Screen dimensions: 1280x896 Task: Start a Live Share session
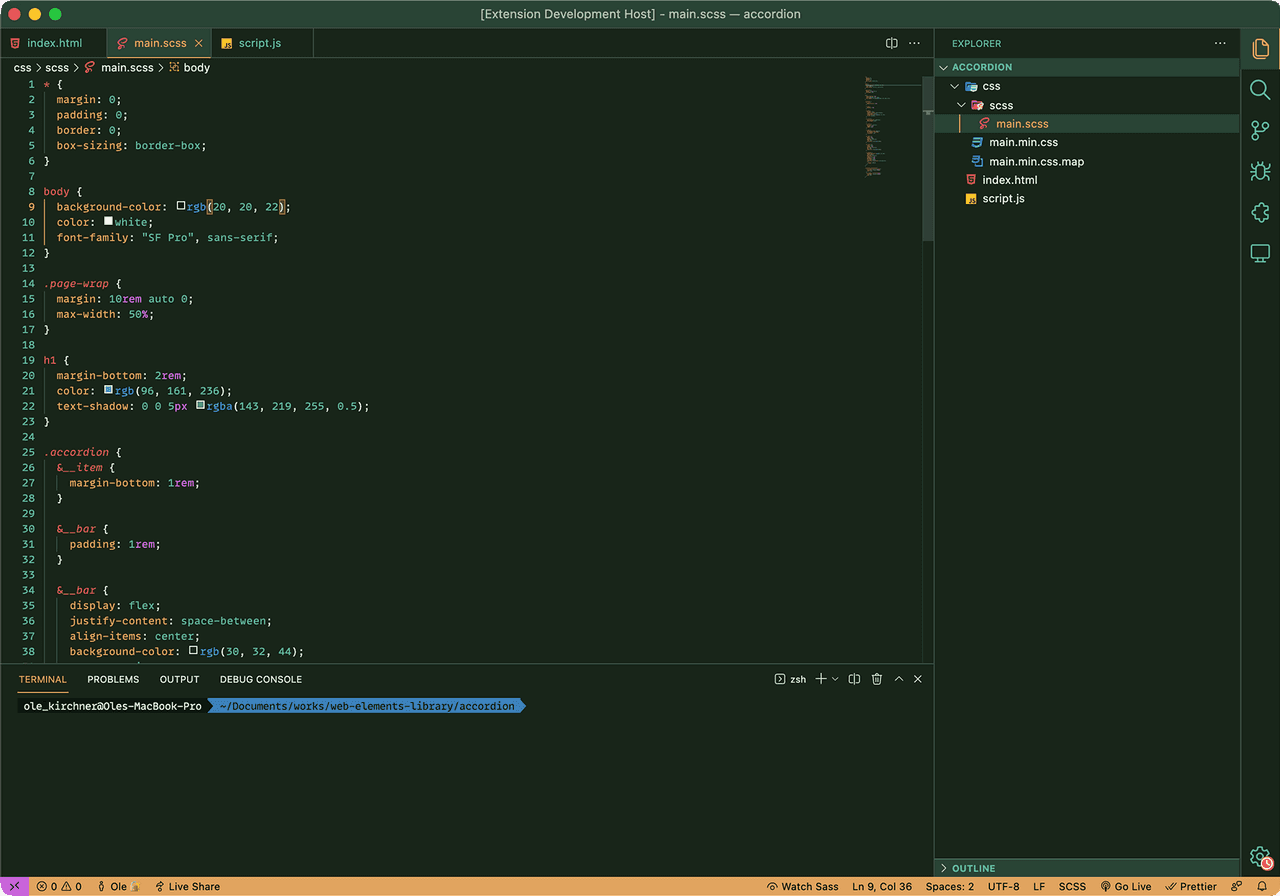pos(187,886)
